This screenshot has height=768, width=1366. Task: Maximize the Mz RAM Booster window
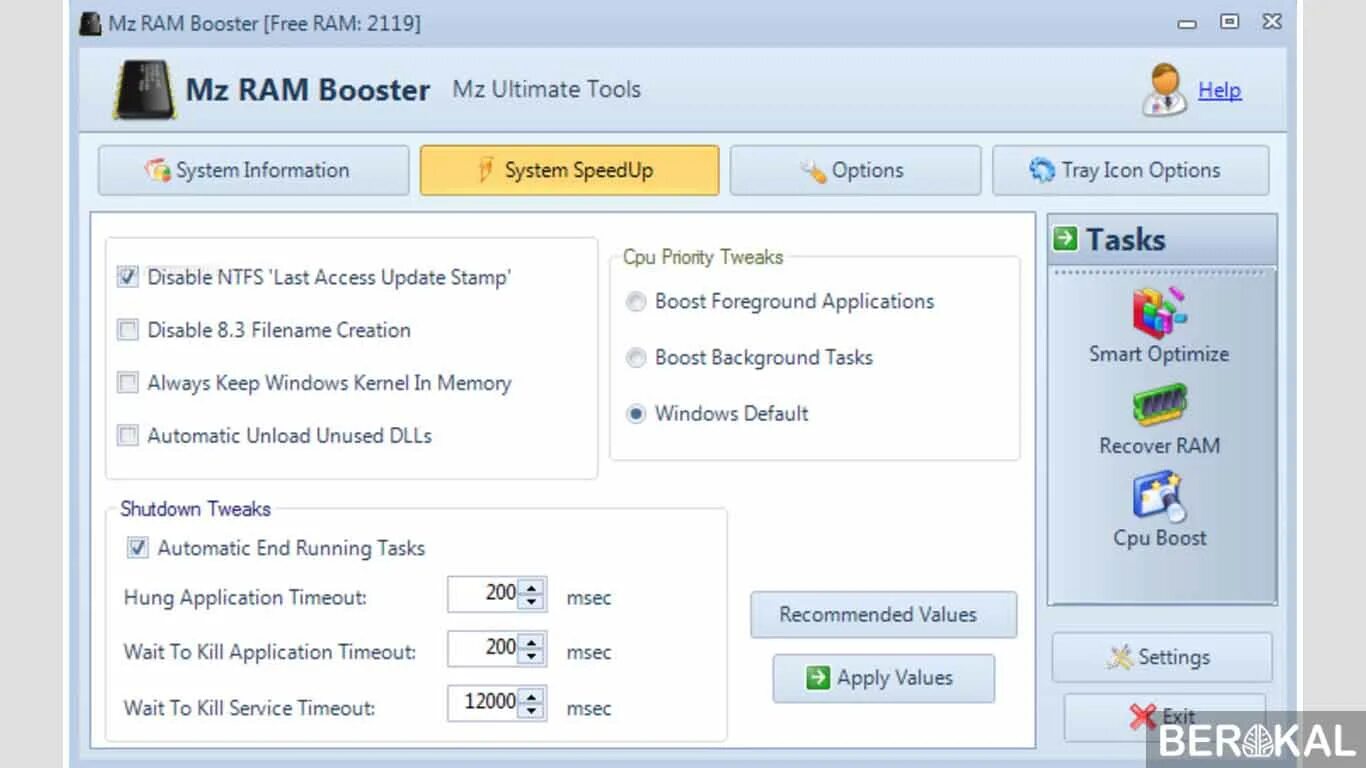(1230, 21)
